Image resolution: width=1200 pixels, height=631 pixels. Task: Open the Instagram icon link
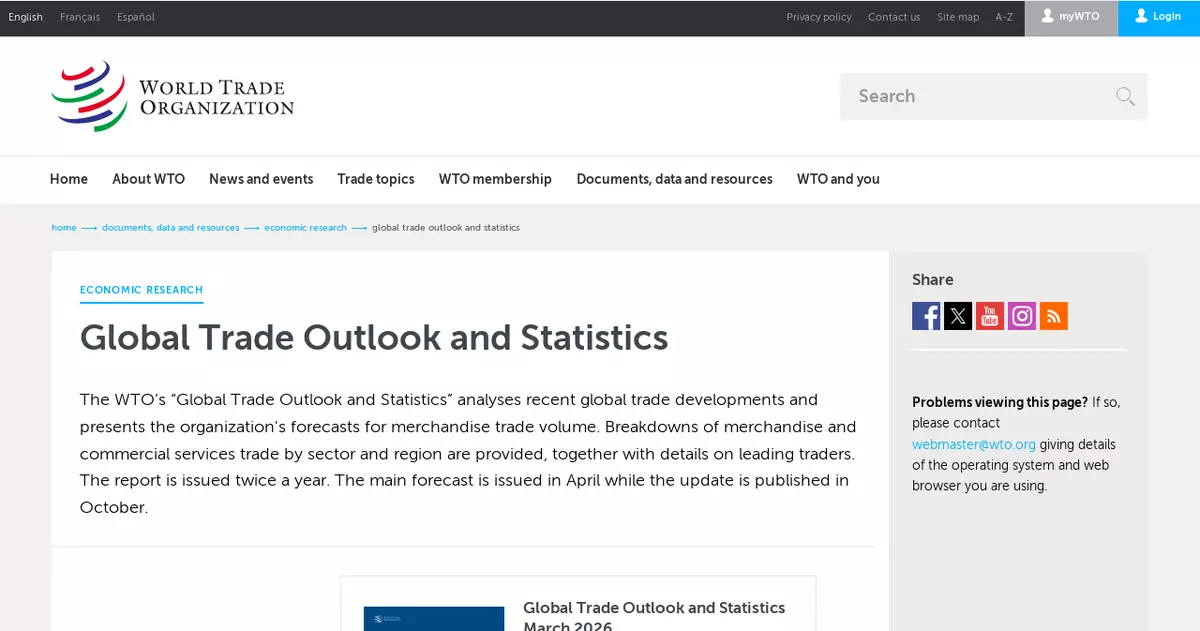click(1022, 316)
